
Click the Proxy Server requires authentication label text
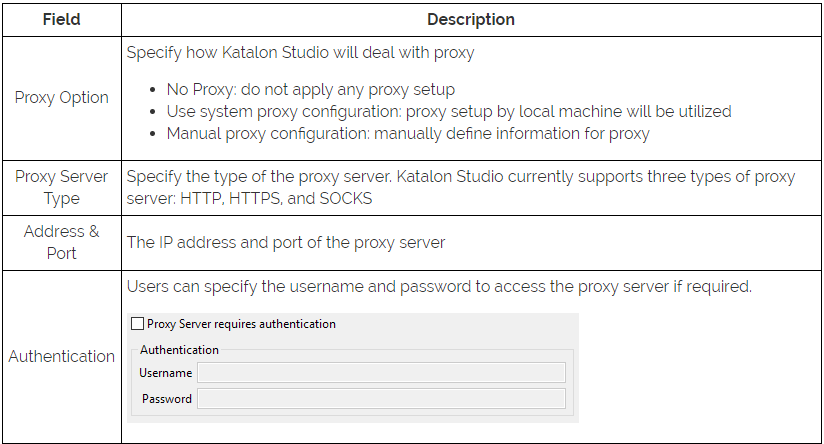click(241, 324)
